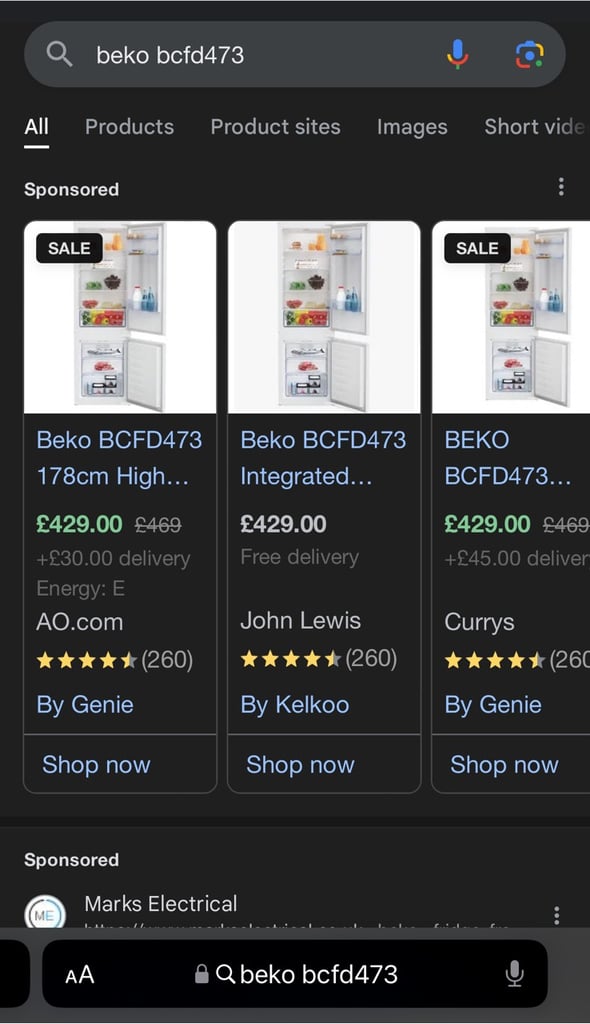The width and height of the screenshot is (590, 1024).
Task: Tap the AO.com fridge product thumbnail
Action: pos(119,315)
